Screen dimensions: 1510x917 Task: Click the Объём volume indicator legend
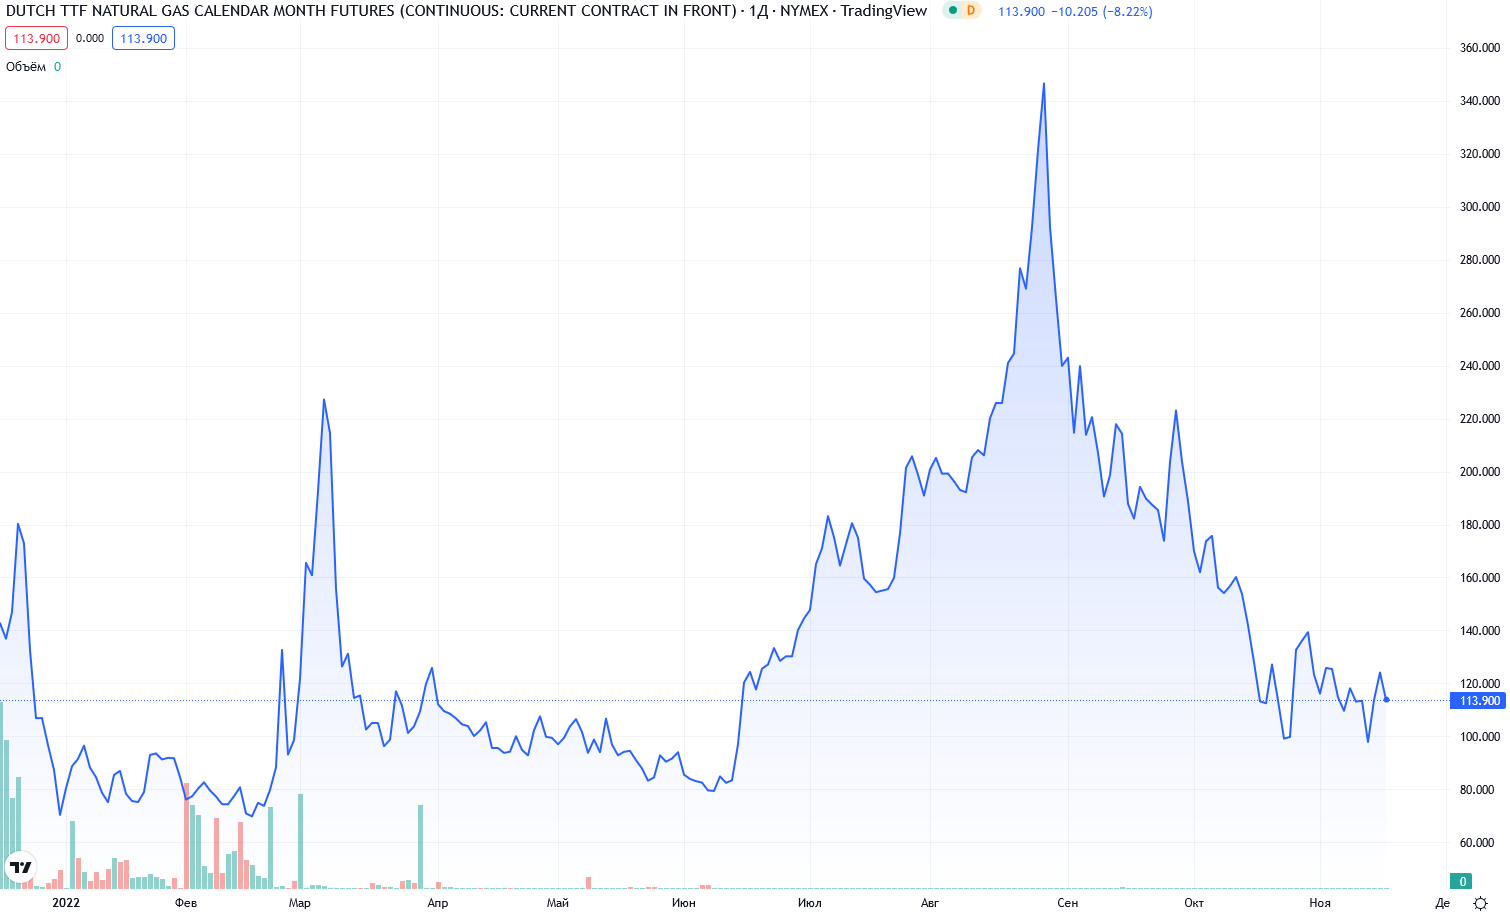(x=26, y=67)
